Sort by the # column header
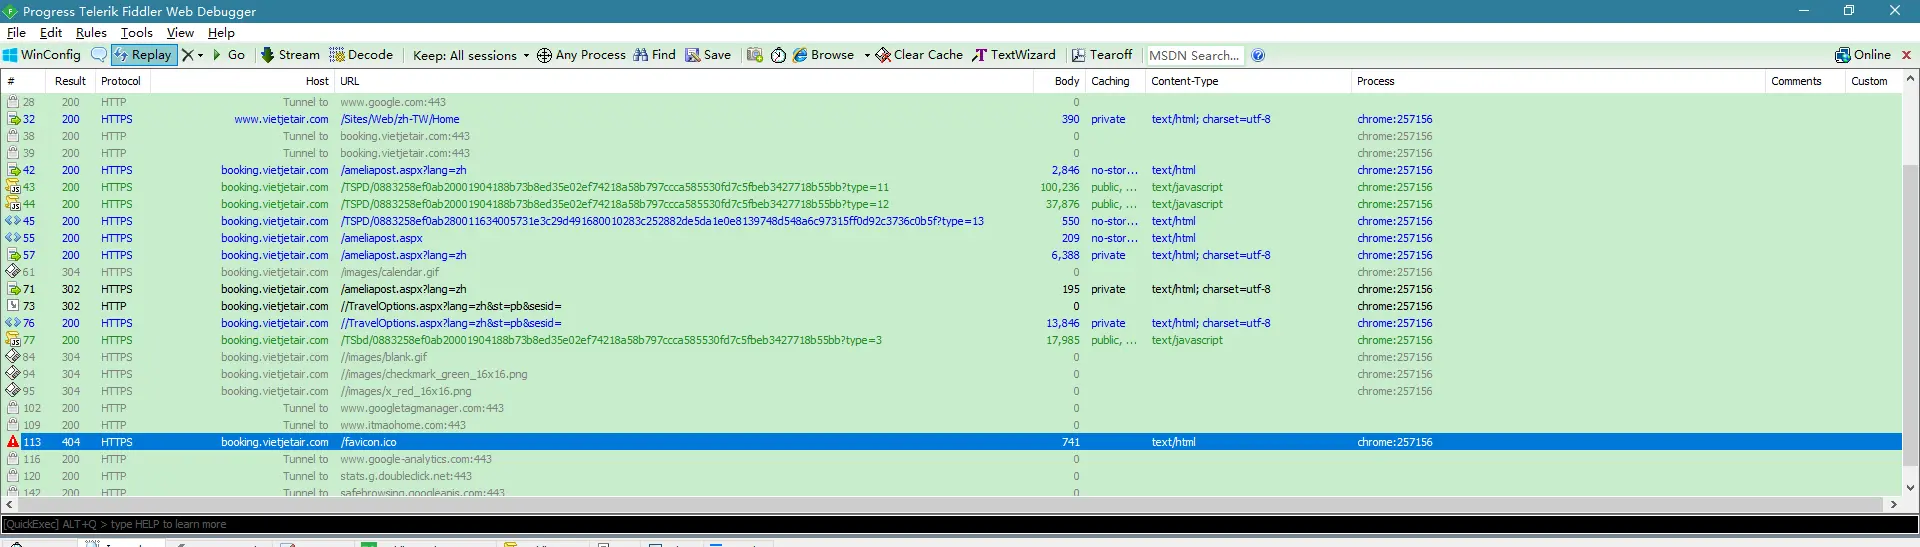The image size is (1920, 547). click(x=24, y=81)
